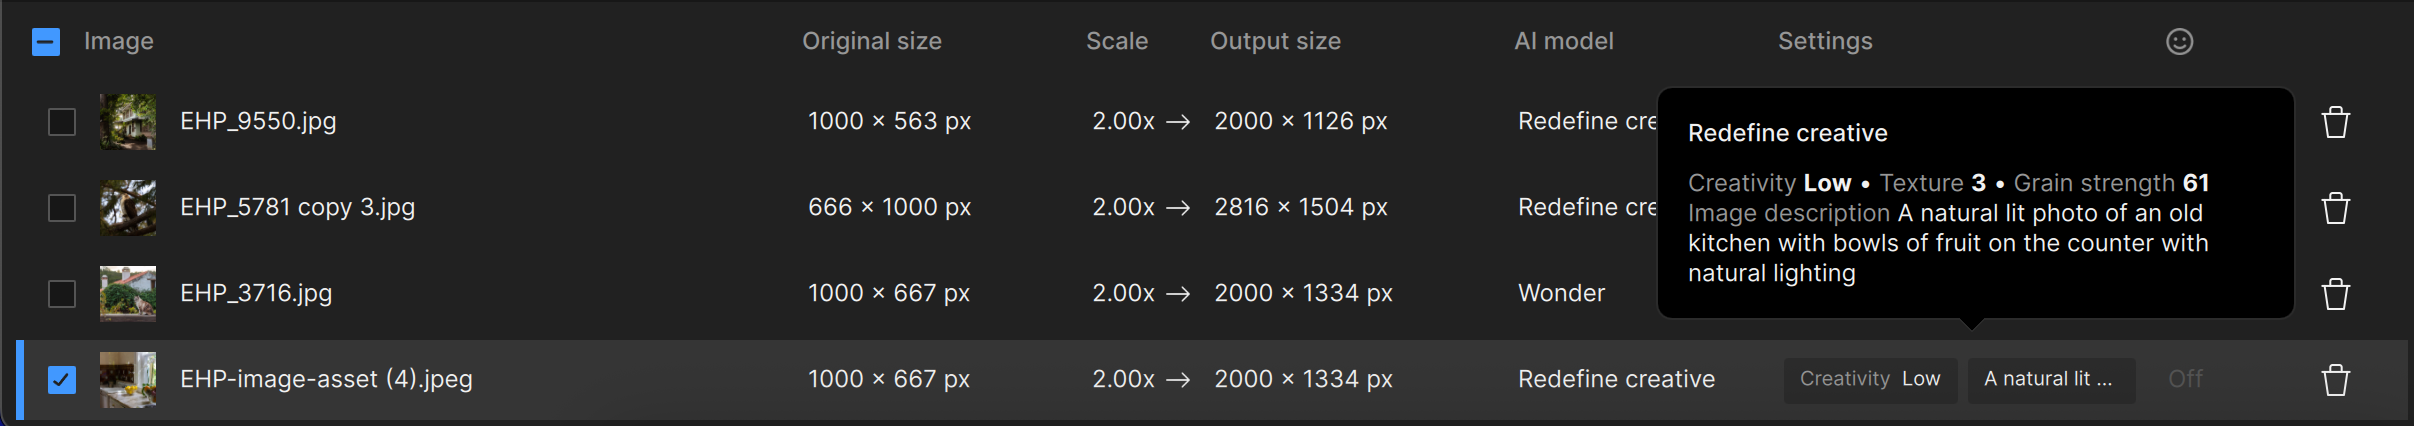Viewport: 2414px width, 426px height.
Task: Toggle the select-all checkbox in the header
Action: pyautogui.click(x=46, y=41)
